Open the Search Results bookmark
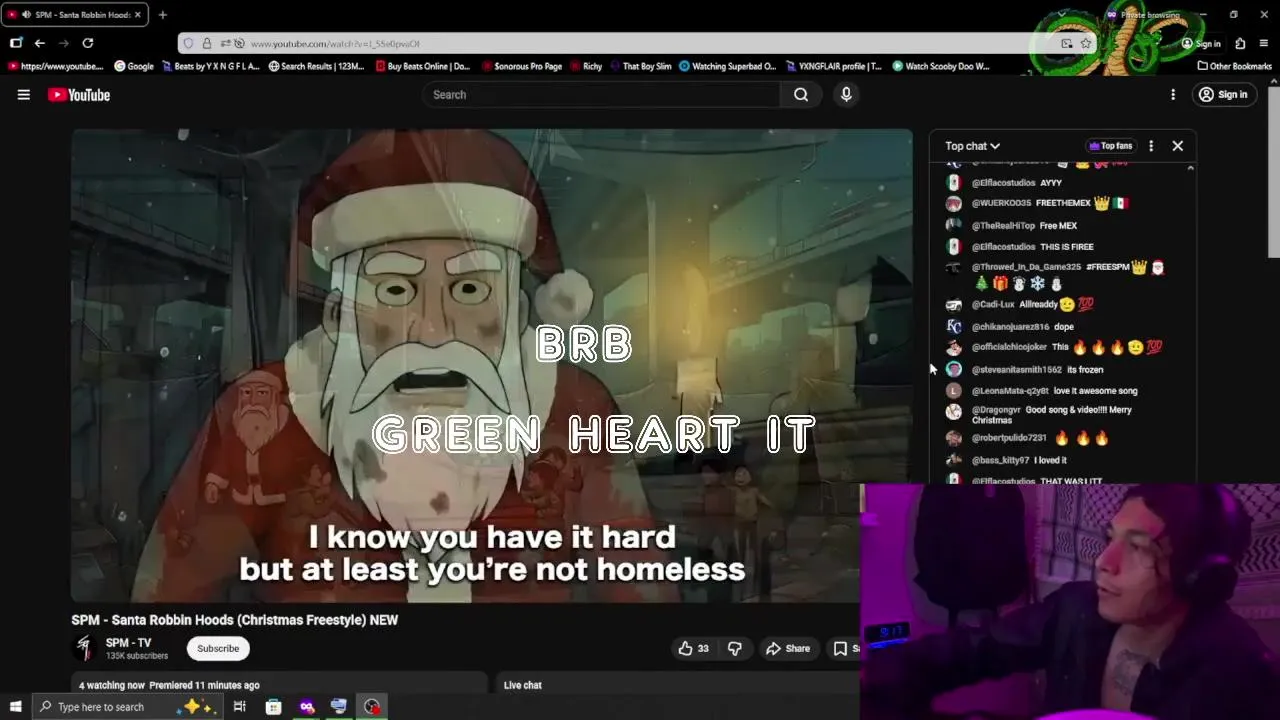The width and height of the screenshot is (1280, 720). click(x=317, y=66)
